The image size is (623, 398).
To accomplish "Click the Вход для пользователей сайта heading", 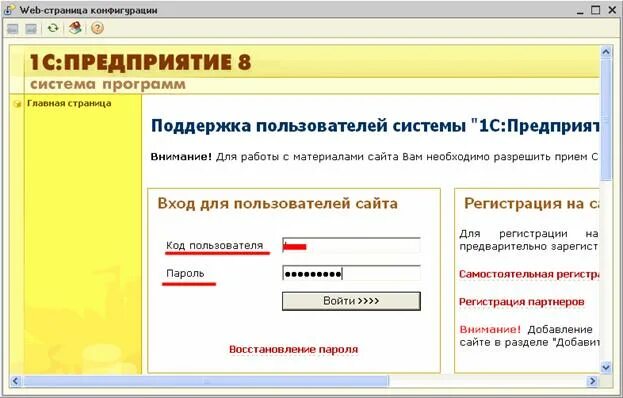I will (x=277, y=203).
